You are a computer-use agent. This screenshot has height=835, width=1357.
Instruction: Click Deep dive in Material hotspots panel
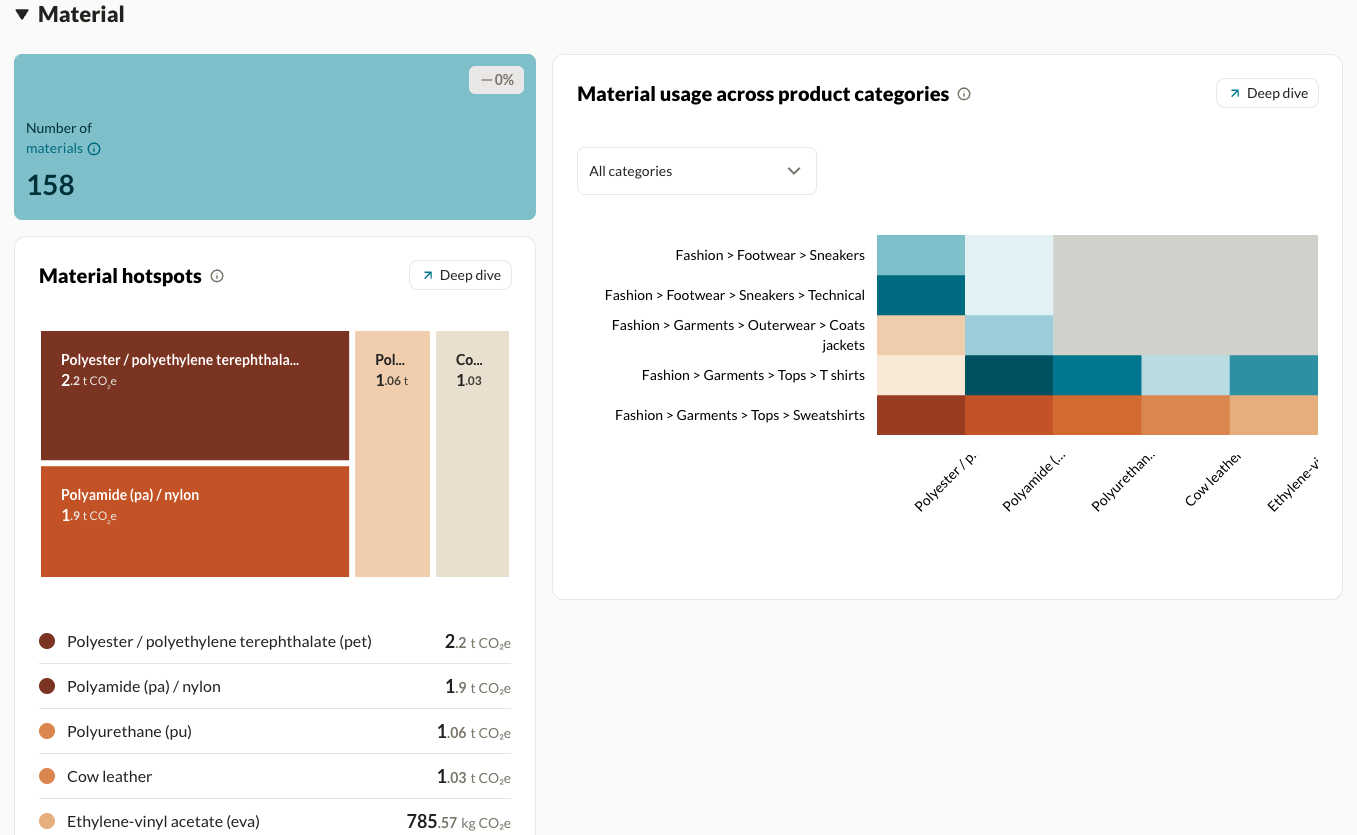460,274
